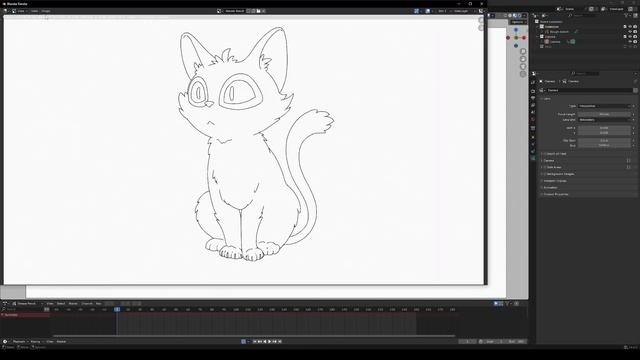Image resolution: width=640 pixels, height=360 pixels.
Task: Click Jump to start playback button
Action: [255, 342]
